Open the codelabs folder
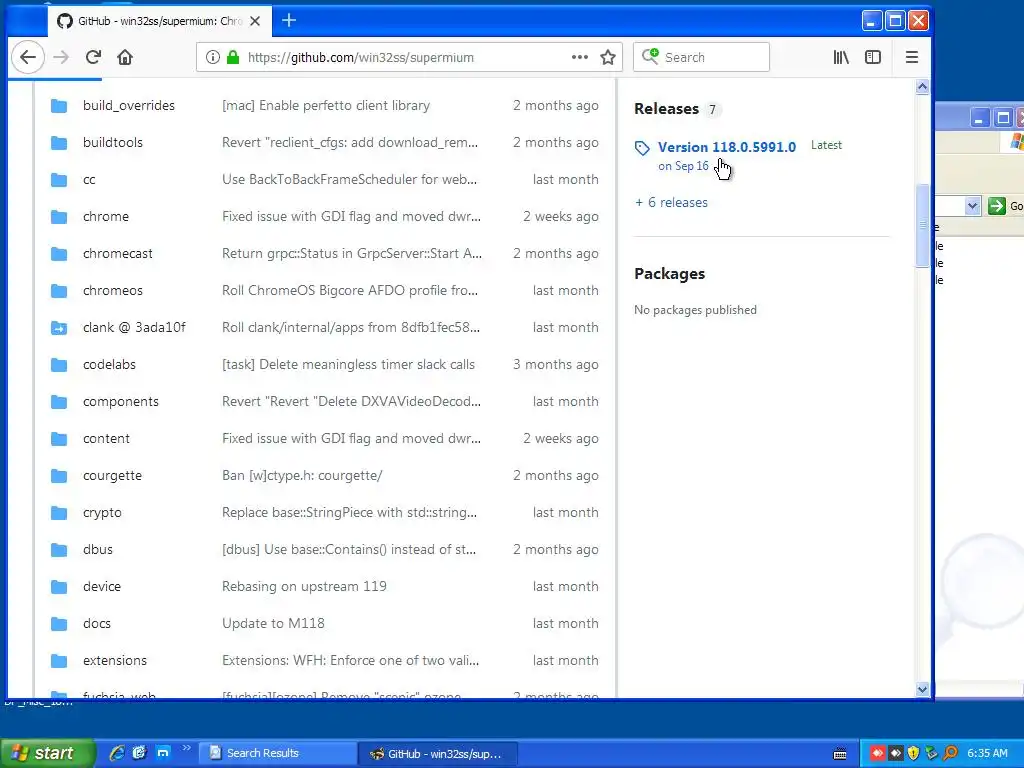The width and height of the screenshot is (1024, 768). pos(109,364)
